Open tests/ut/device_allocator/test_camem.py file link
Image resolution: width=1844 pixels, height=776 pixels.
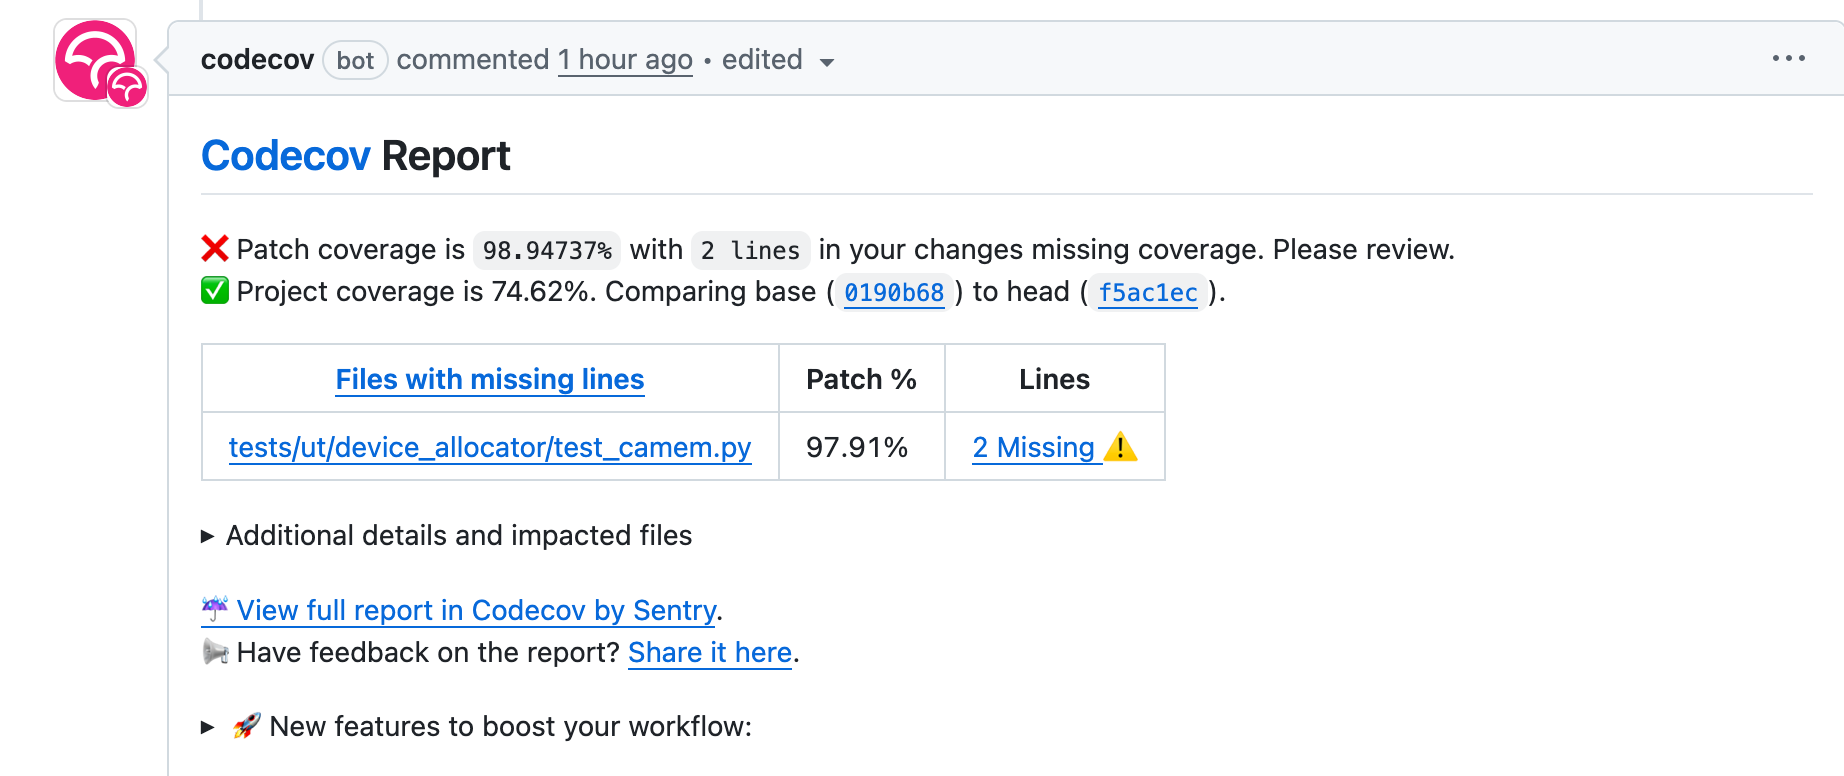pyautogui.click(x=490, y=447)
